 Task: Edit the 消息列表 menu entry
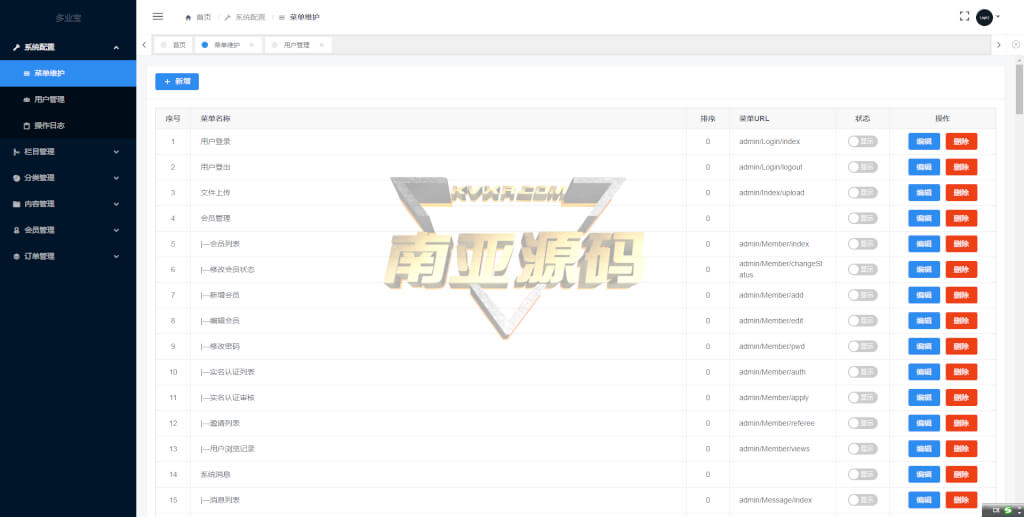[x=923, y=500]
